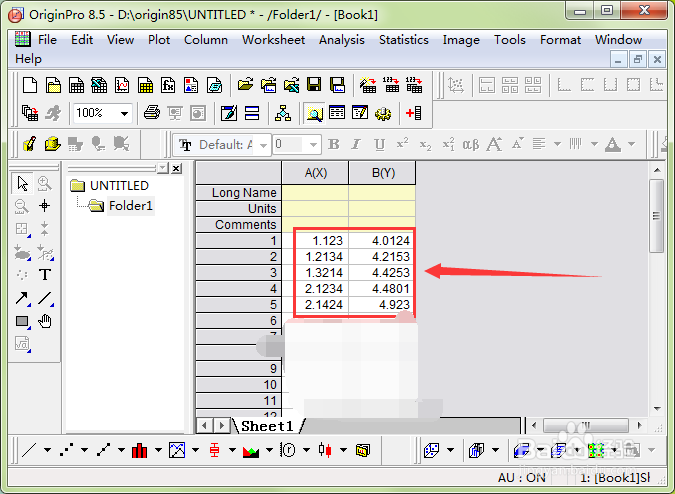
Task: Plot a column bar chart icon
Action: tap(139, 450)
